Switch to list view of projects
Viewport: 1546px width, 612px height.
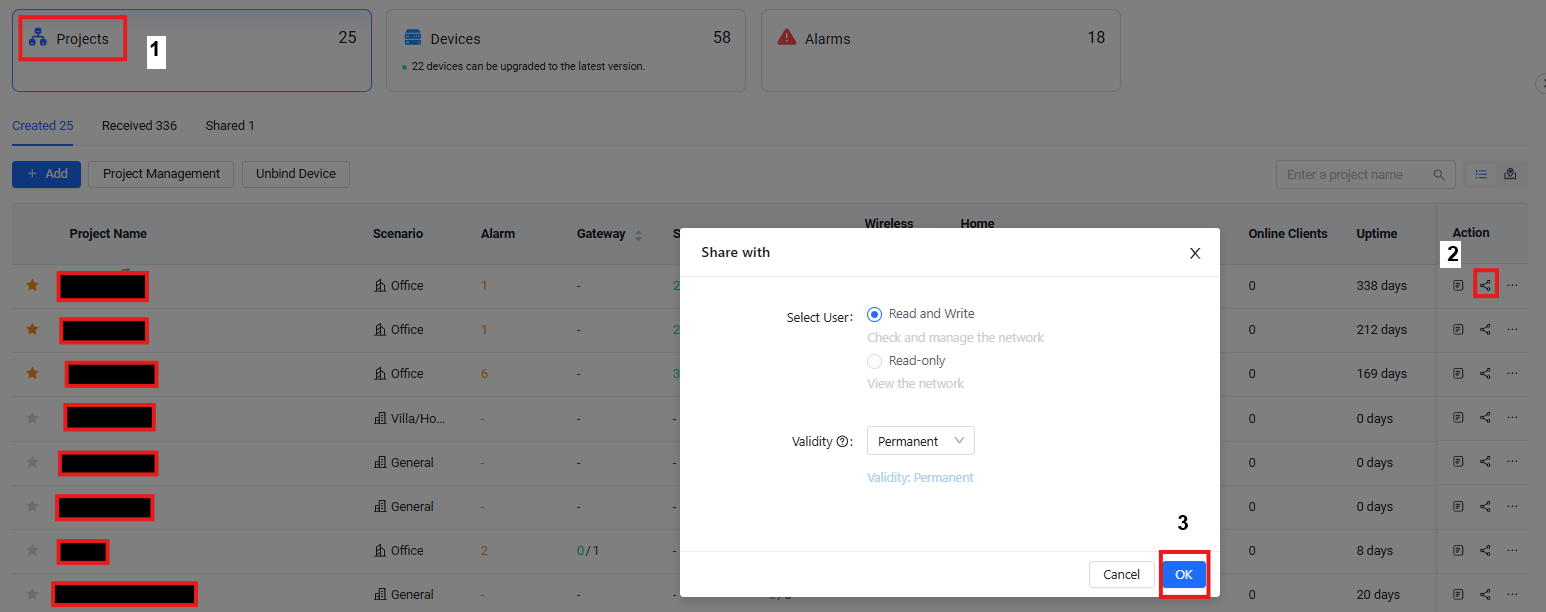(1481, 174)
